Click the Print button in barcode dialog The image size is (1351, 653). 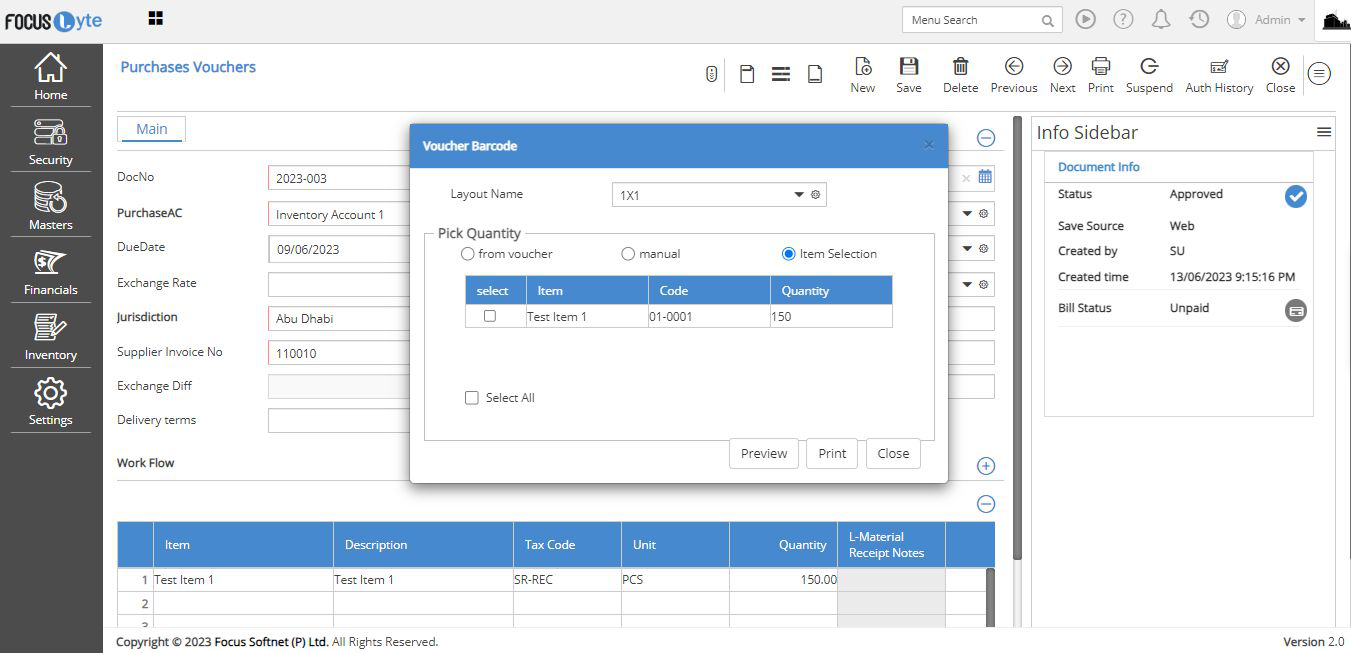point(832,453)
